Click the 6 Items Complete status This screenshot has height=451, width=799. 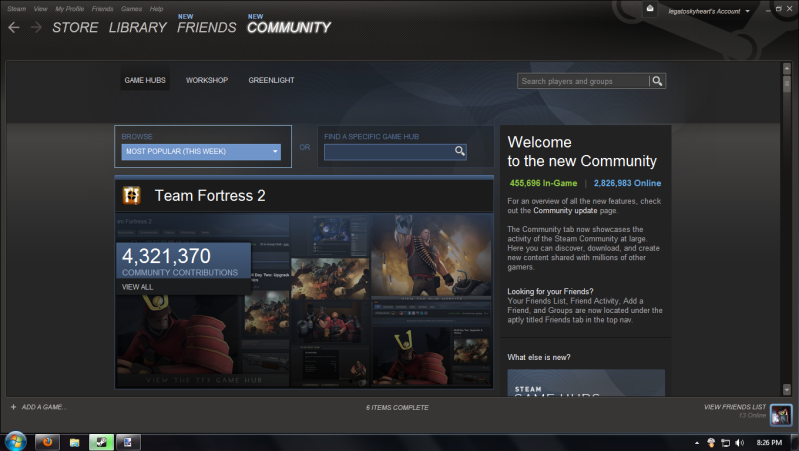tap(397, 407)
